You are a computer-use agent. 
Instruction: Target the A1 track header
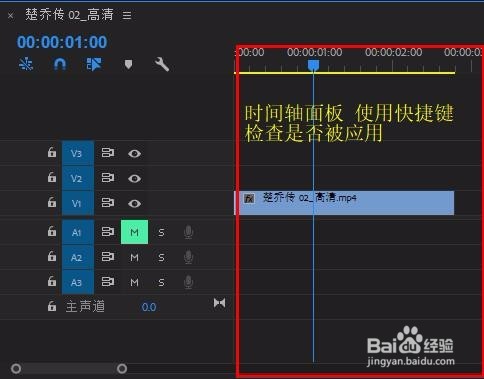(78, 232)
